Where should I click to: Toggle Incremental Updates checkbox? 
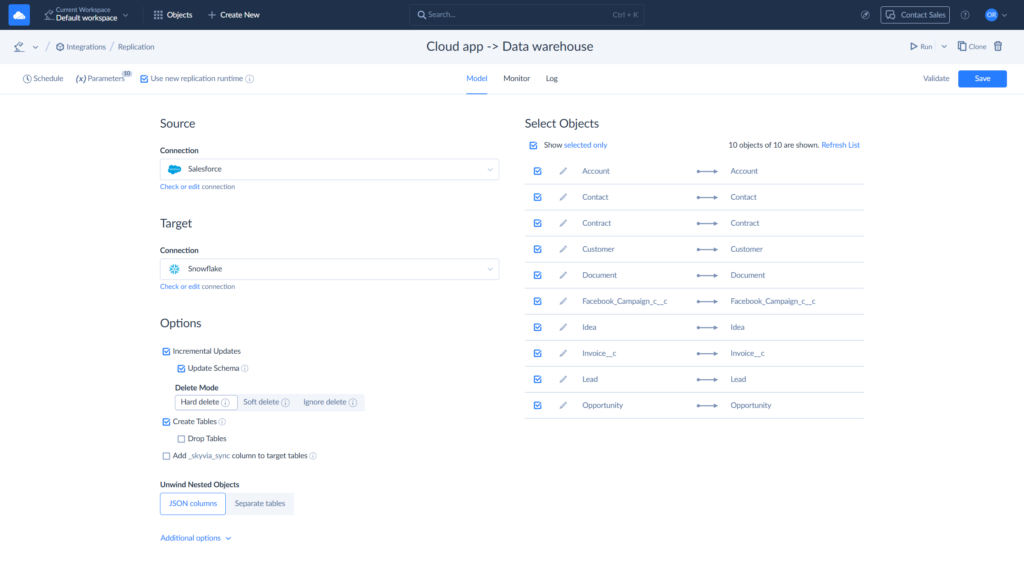click(x=166, y=351)
